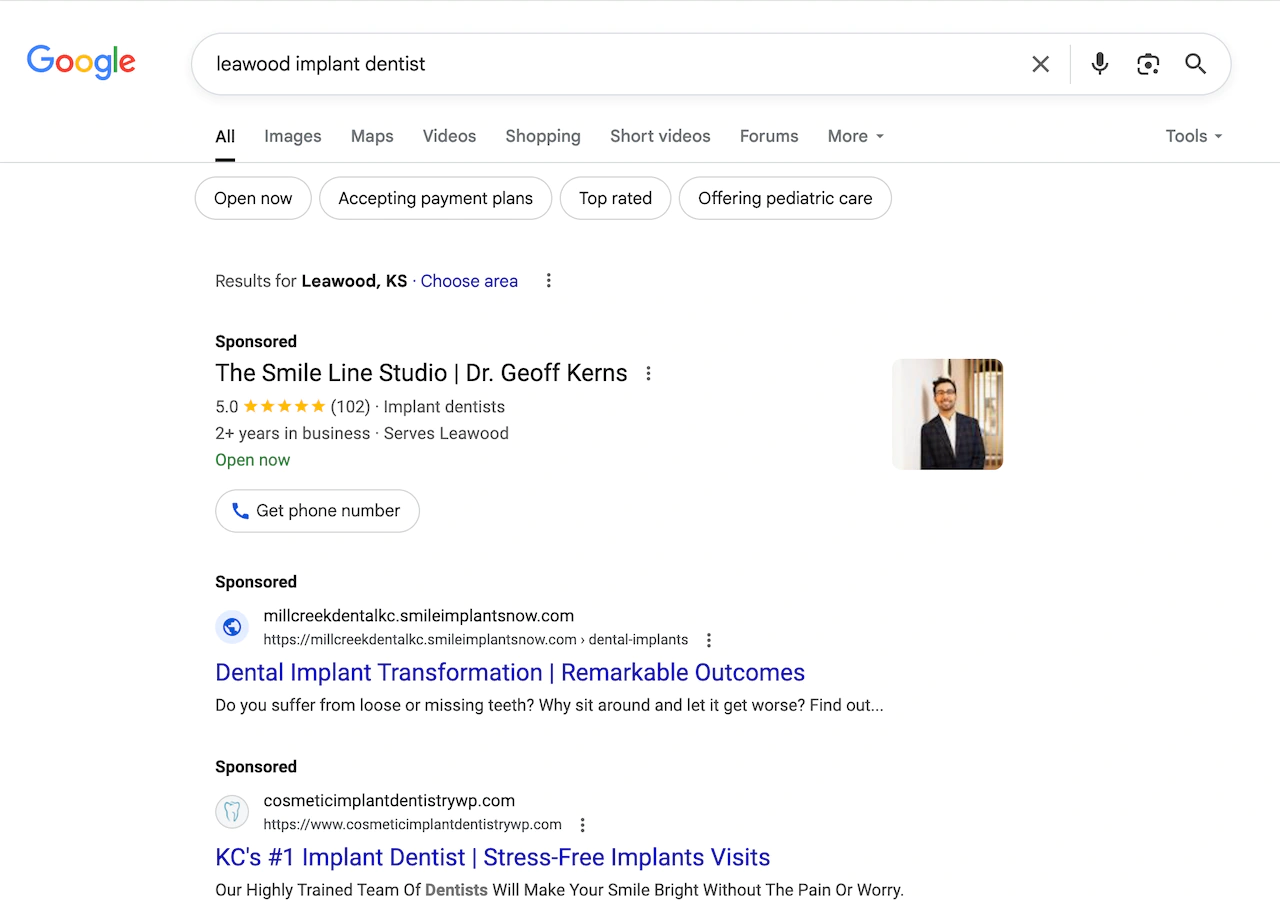Image resolution: width=1280 pixels, height=900 pixels.
Task: Click 'Do you suffer from loose' snippet
Action: coord(549,705)
